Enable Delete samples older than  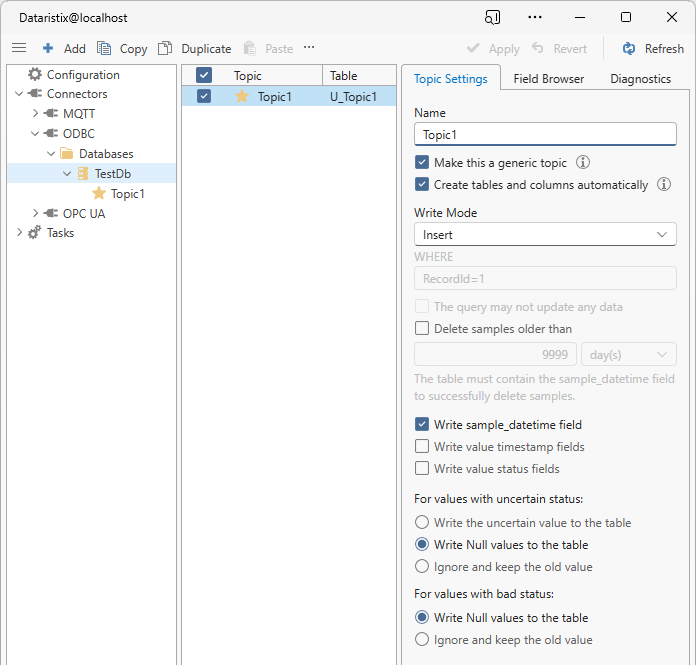pos(422,329)
